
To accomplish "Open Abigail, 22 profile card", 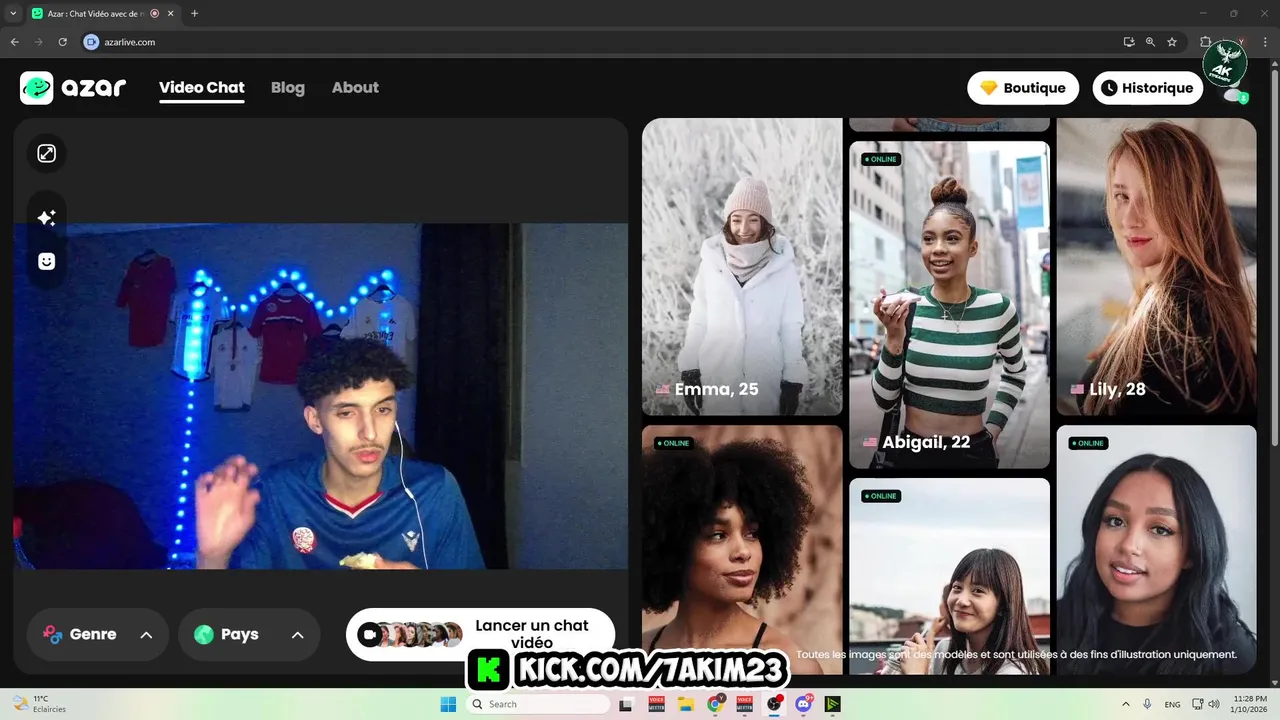I will pos(949,304).
